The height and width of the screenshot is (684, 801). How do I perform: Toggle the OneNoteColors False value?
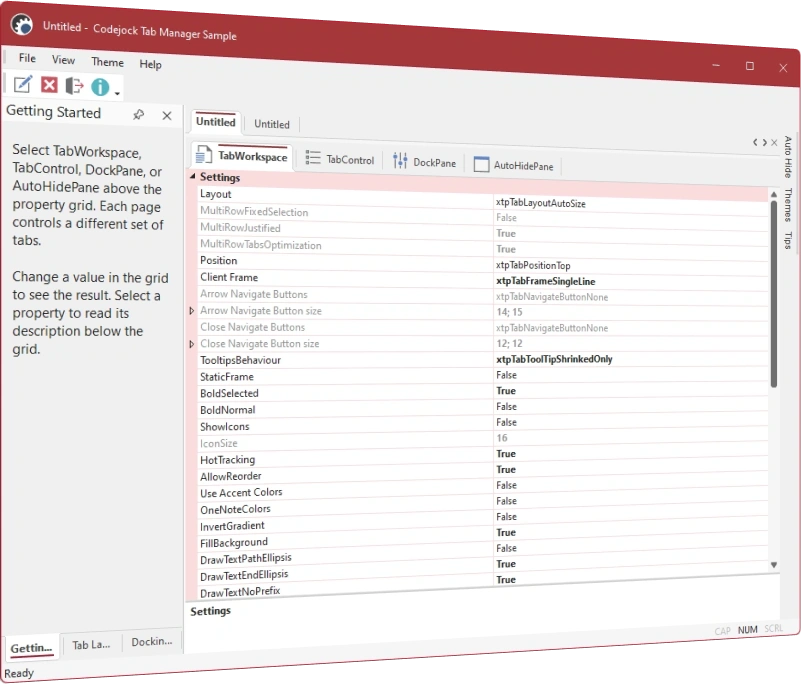[x=506, y=501]
